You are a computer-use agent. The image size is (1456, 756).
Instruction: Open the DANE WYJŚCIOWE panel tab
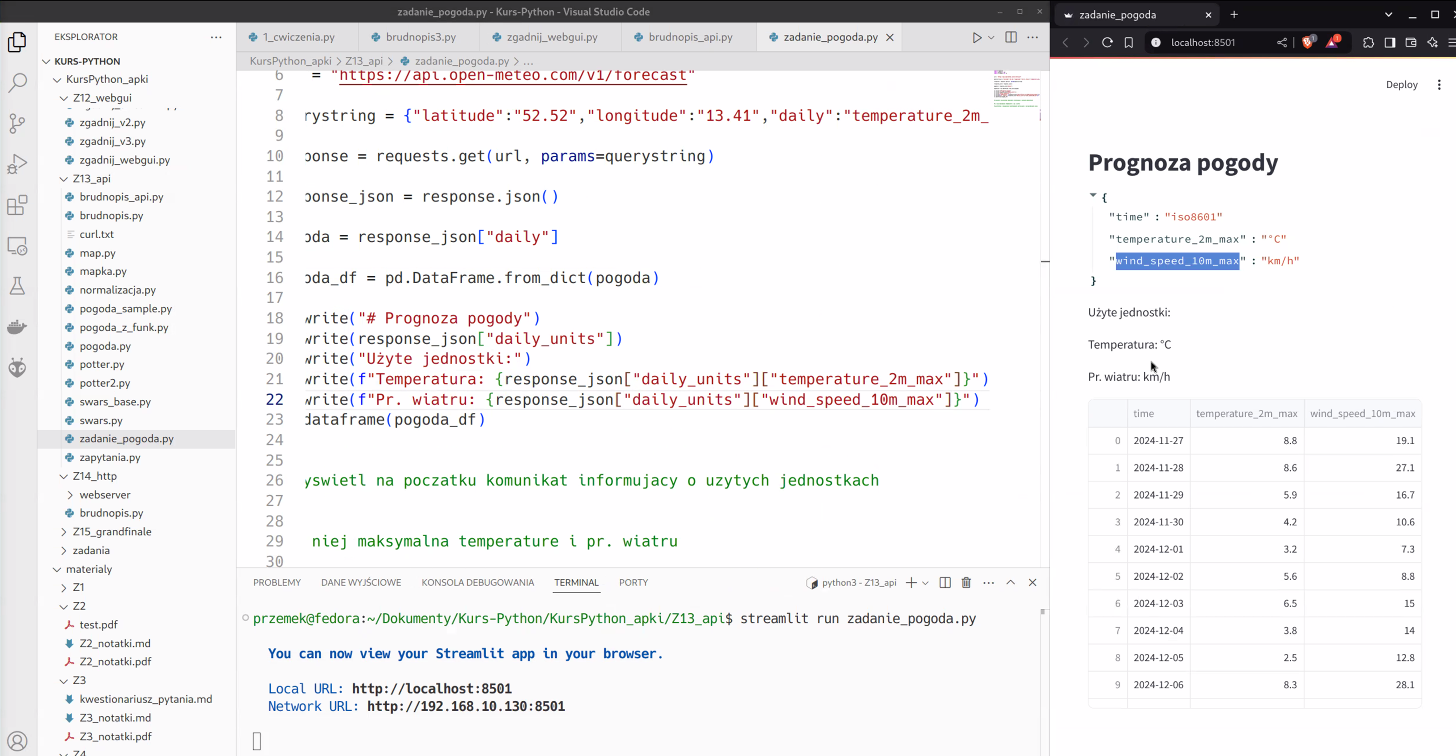(x=361, y=582)
